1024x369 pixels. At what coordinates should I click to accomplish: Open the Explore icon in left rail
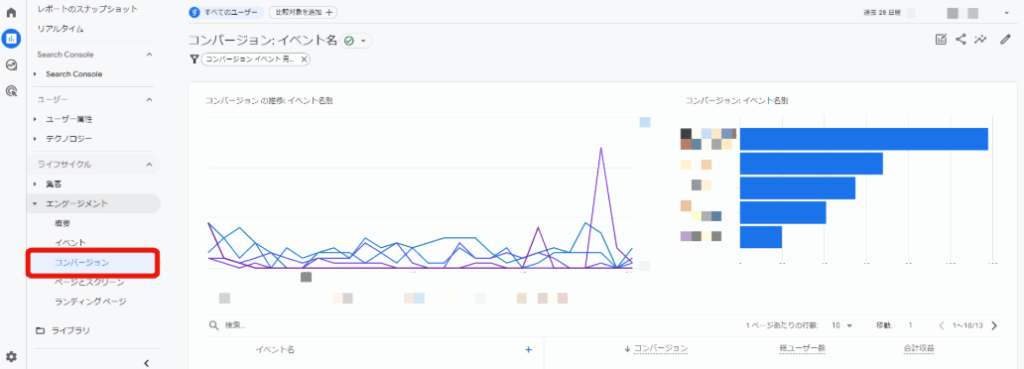coord(11,65)
